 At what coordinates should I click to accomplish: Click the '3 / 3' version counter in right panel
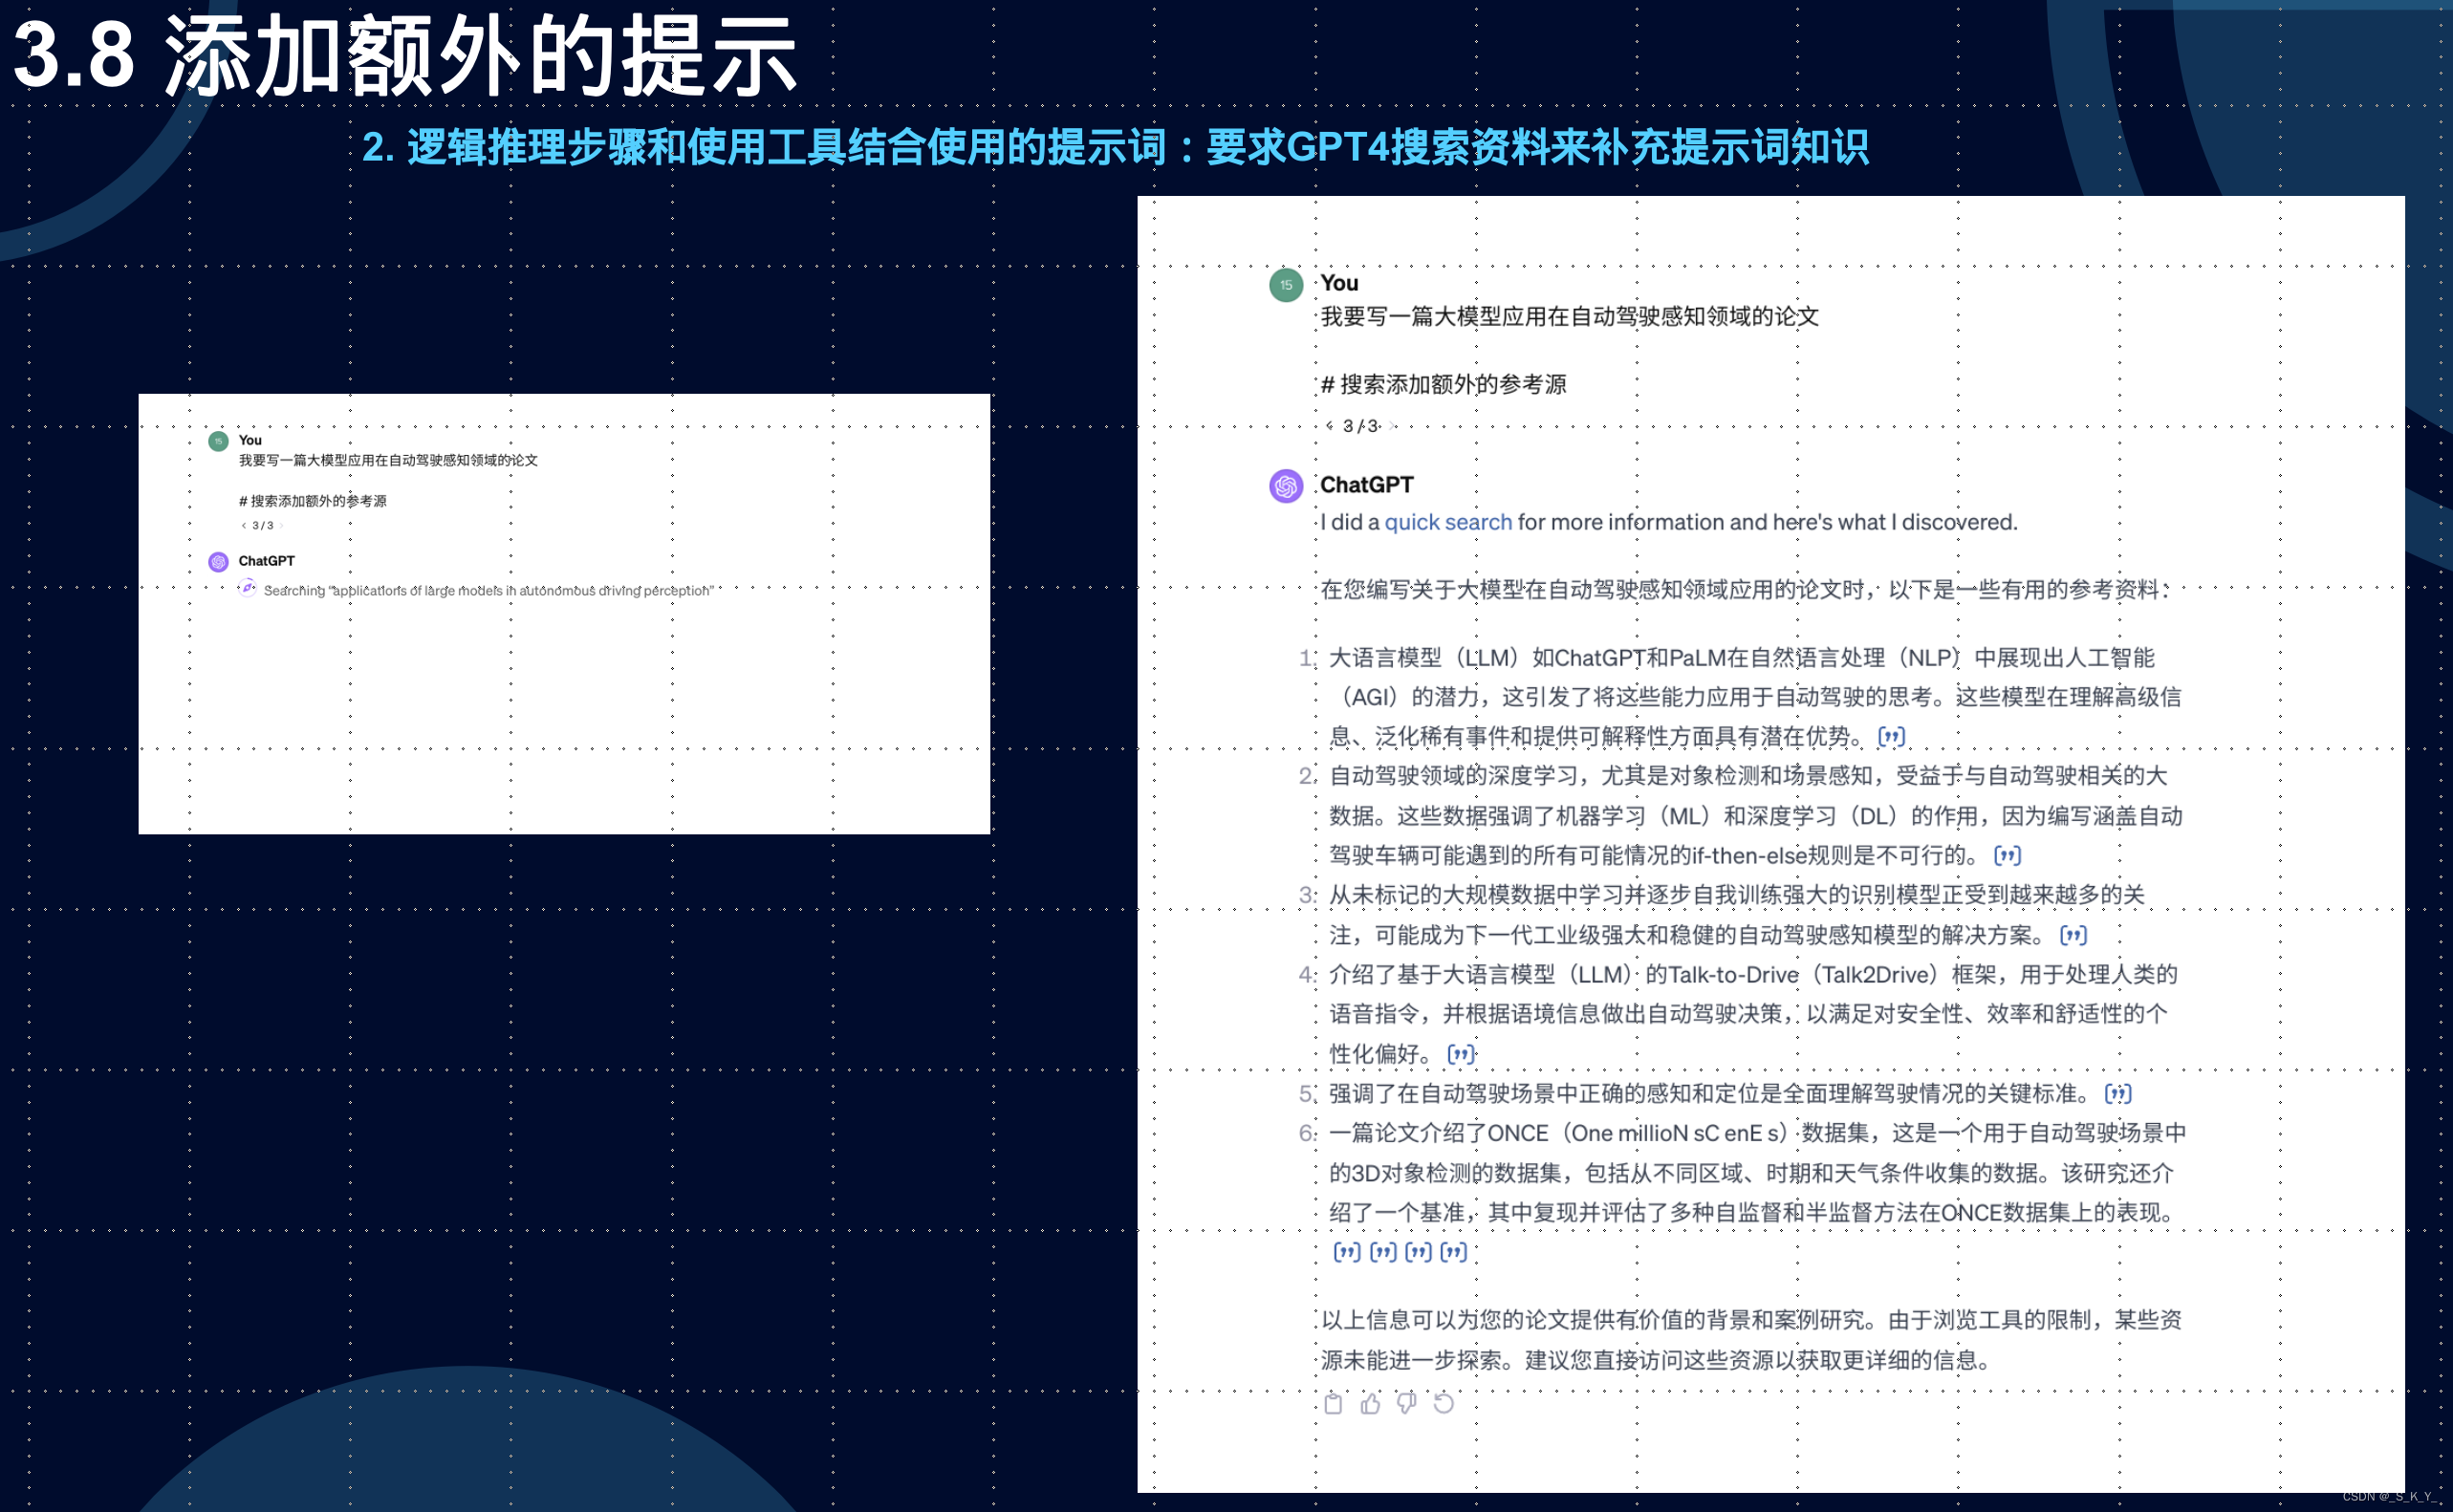tap(1360, 426)
